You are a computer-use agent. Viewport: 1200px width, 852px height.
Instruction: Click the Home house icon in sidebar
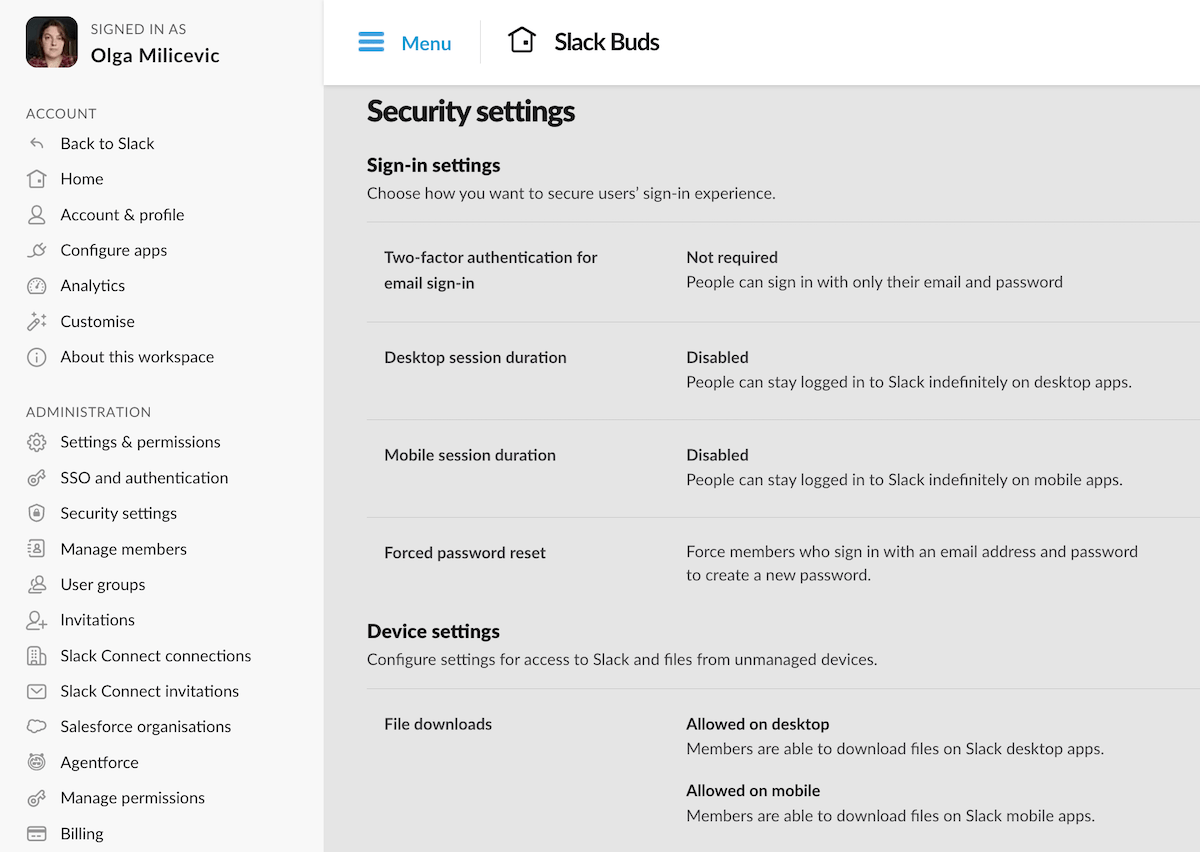click(x=37, y=179)
